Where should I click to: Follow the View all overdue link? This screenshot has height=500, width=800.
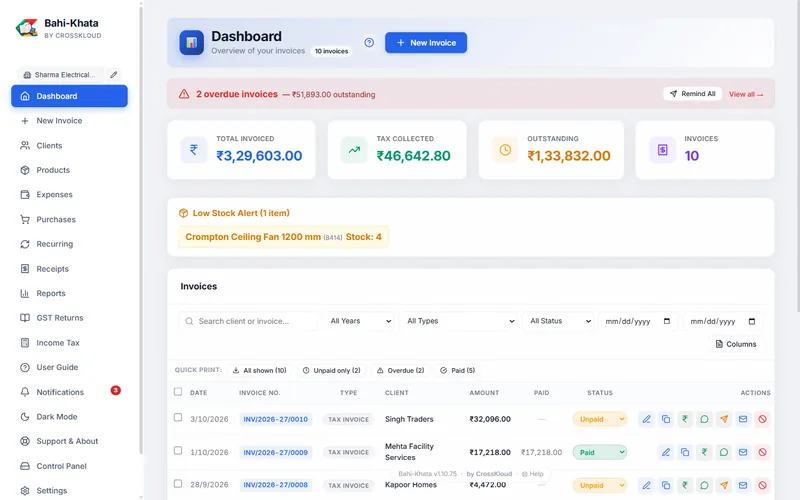pyautogui.click(x=746, y=94)
